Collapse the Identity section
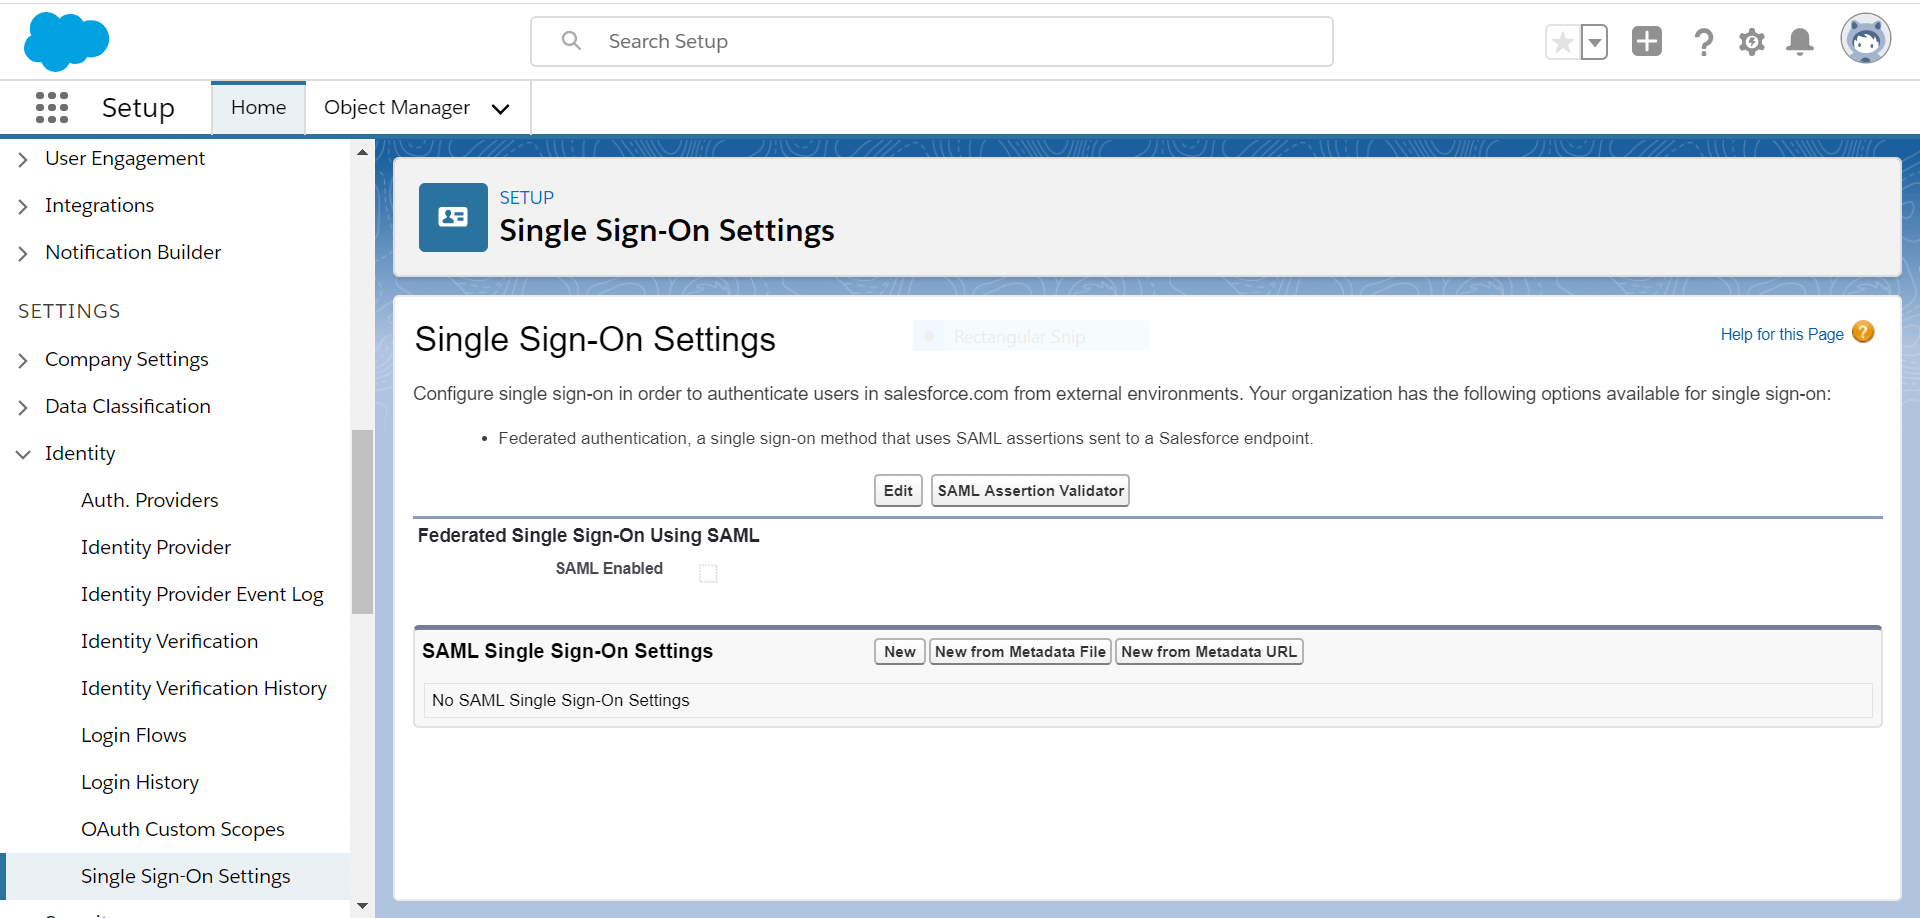The width and height of the screenshot is (1920, 918). click(23, 454)
